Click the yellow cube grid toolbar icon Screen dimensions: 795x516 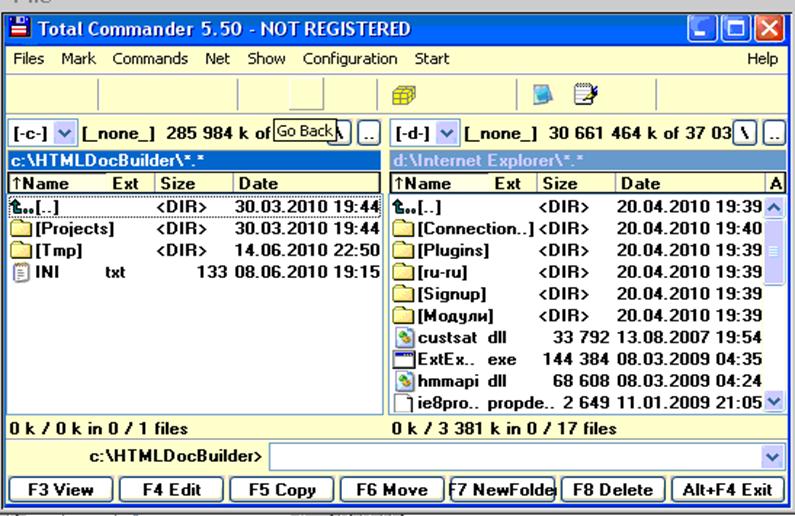click(404, 95)
